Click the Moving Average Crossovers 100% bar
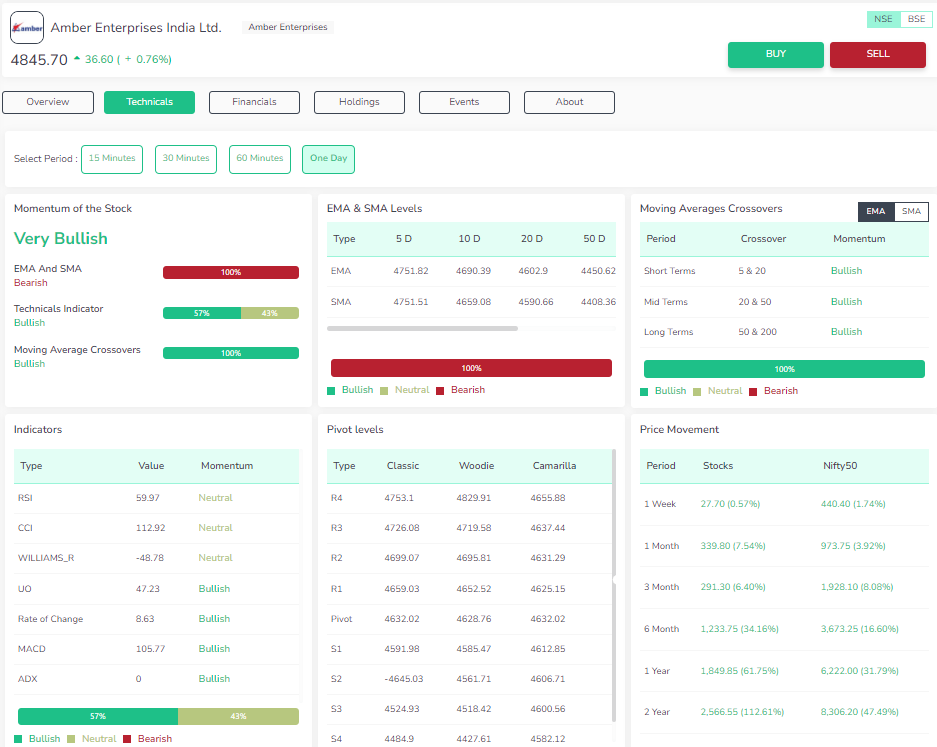Image resolution: width=937 pixels, height=747 pixels. pyautogui.click(x=231, y=353)
